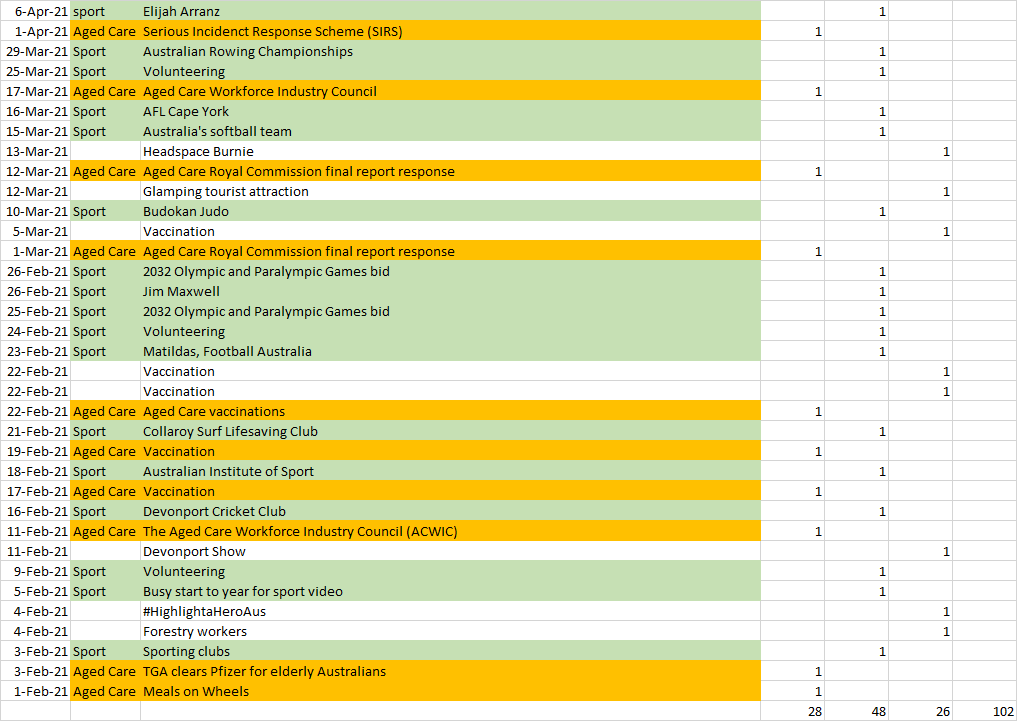Select the Busy start to year for sport video cell
Screen dimensions: 1017x721
tap(450, 591)
